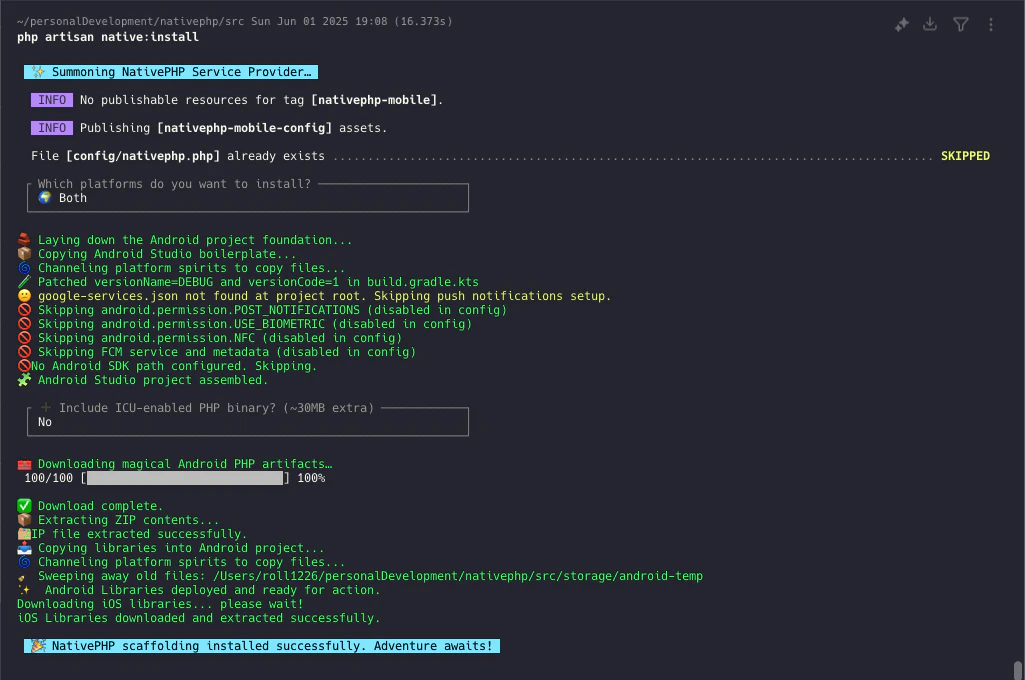Click the INFO badge beside 'Publishing' line
The width and height of the screenshot is (1025, 680).
[x=52, y=128]
